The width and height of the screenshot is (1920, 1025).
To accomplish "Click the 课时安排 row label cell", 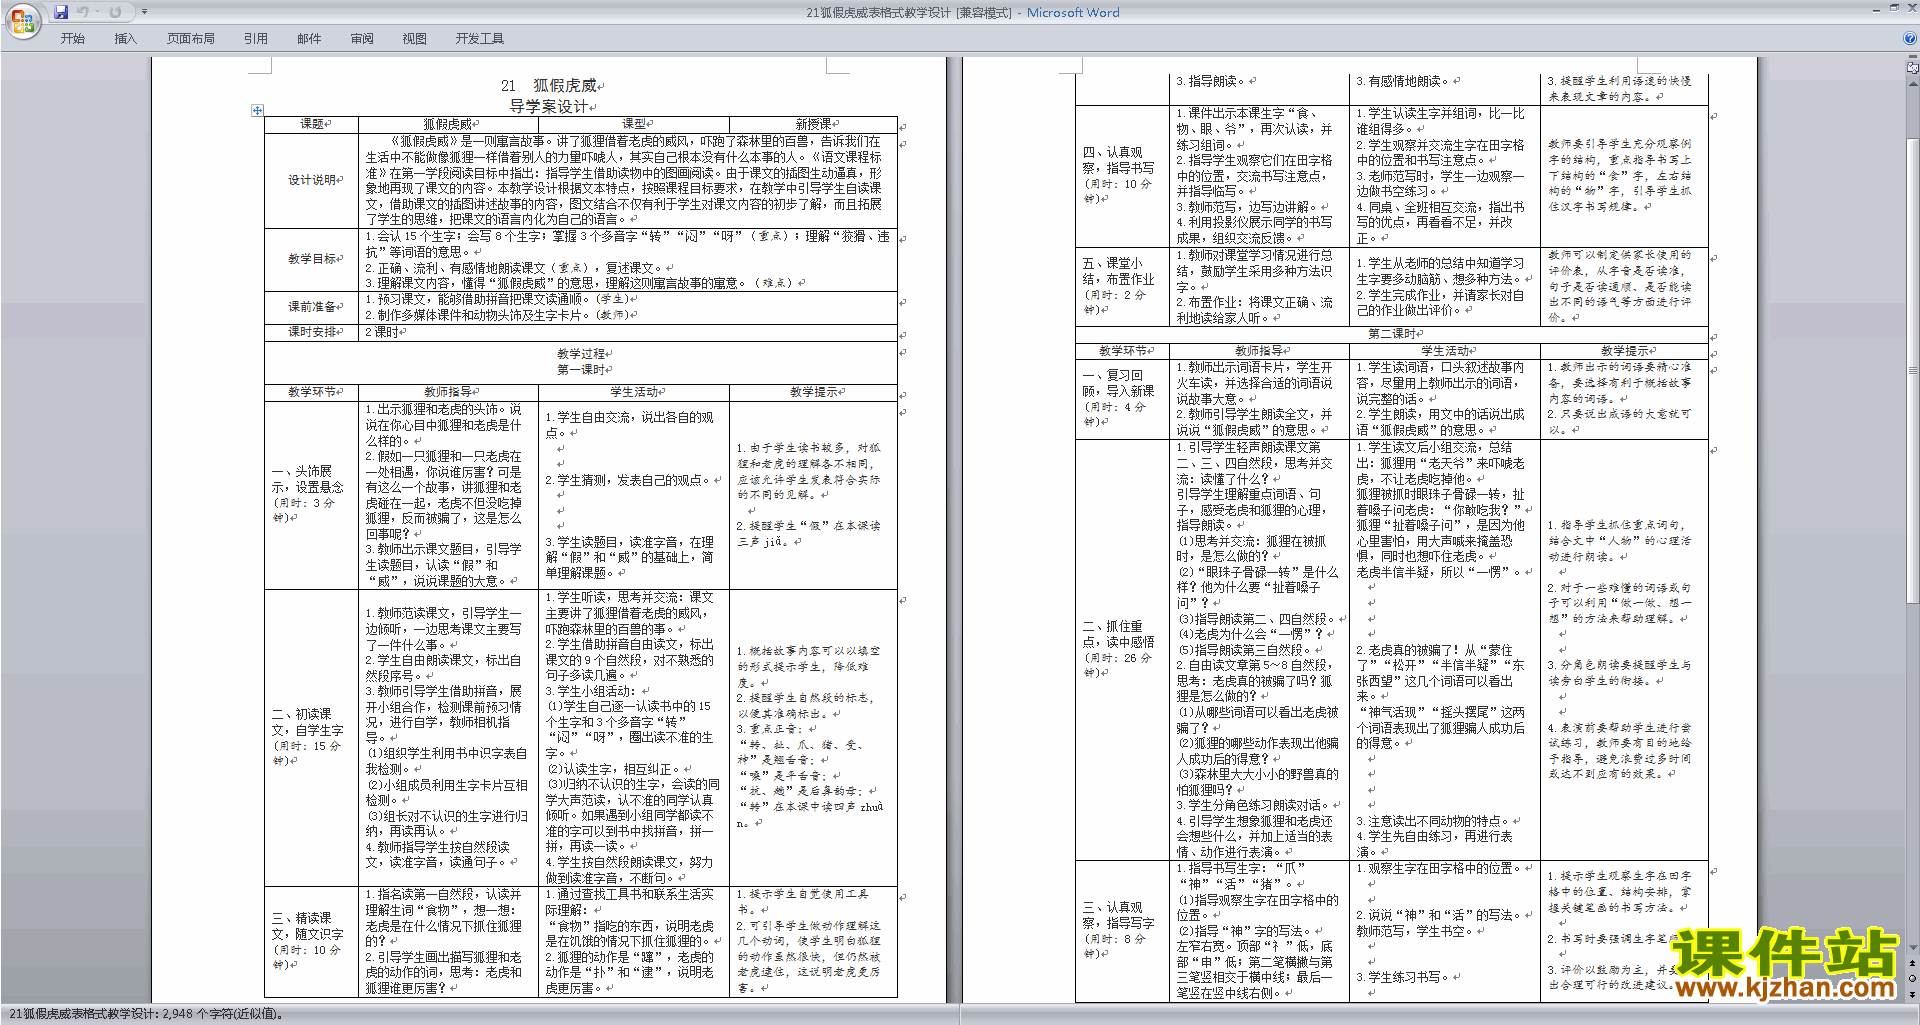I will 312,332.
